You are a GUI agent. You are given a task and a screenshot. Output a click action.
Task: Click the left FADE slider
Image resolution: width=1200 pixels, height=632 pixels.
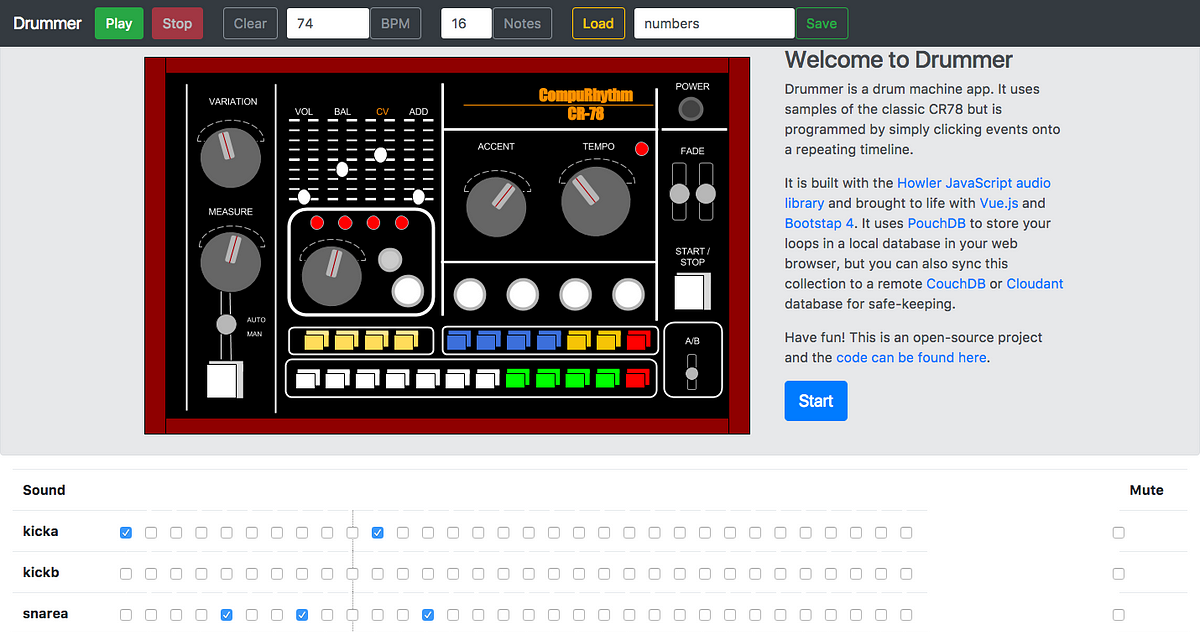[679, 193]
